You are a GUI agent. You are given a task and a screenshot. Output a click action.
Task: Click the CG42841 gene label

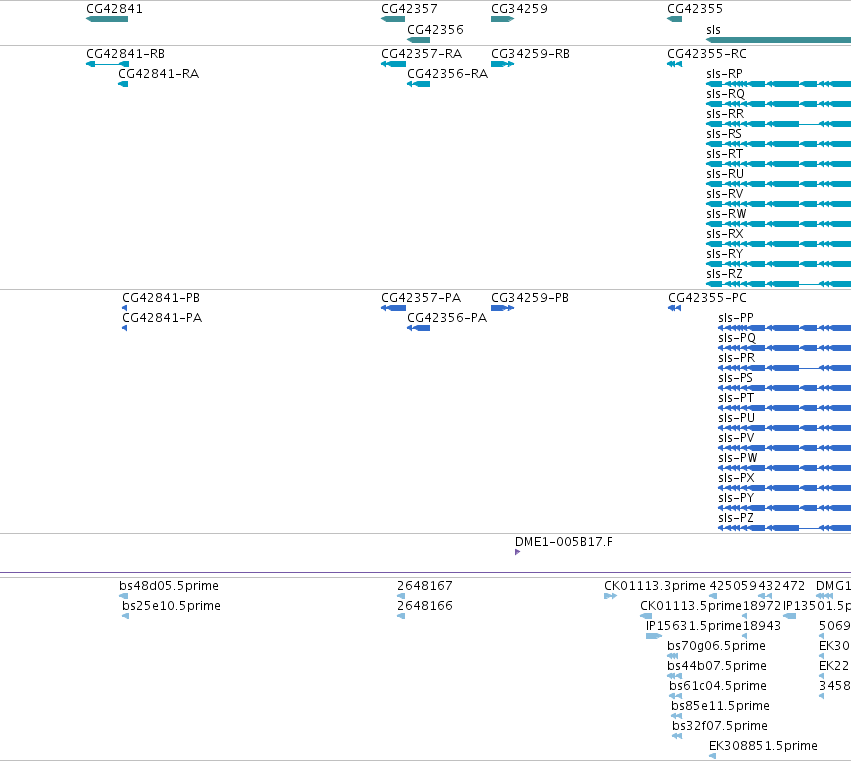point(114,9)
